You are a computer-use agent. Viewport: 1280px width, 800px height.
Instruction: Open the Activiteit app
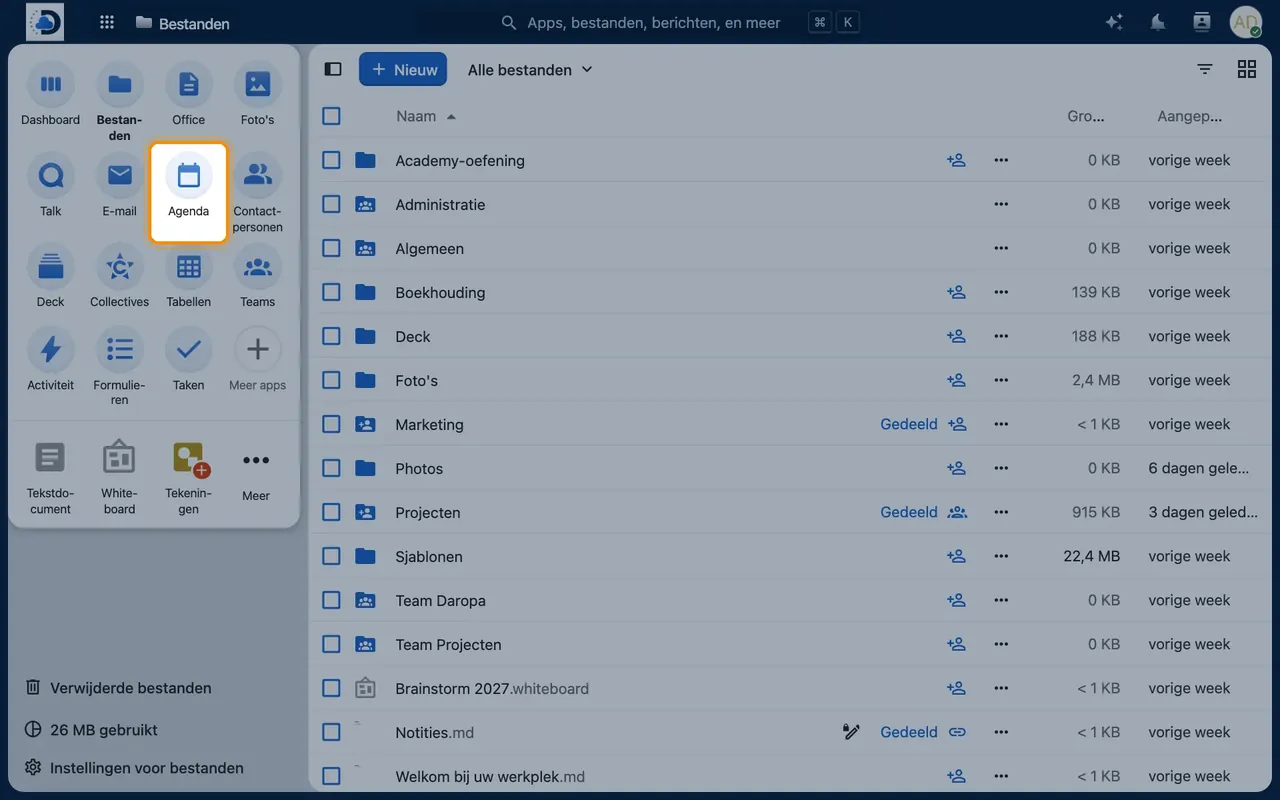[50, 360]
